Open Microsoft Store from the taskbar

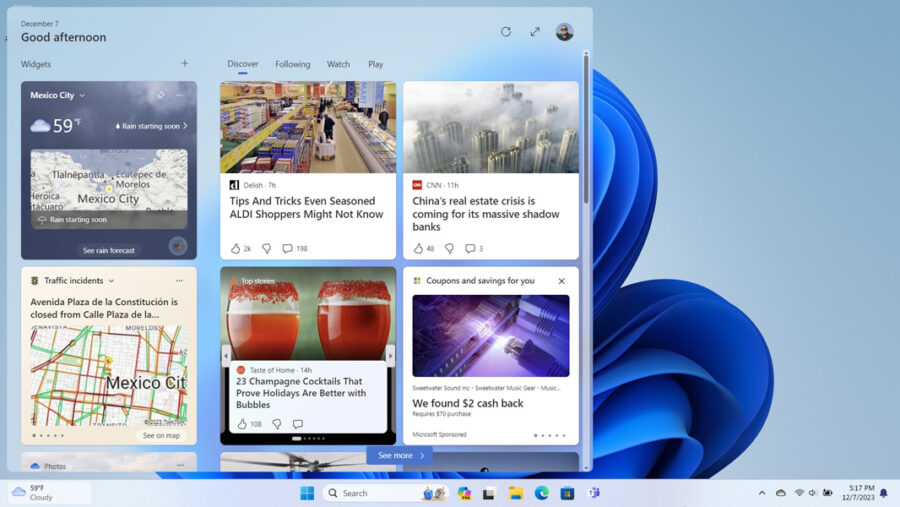pyautogui.click(x=567, y=493)
